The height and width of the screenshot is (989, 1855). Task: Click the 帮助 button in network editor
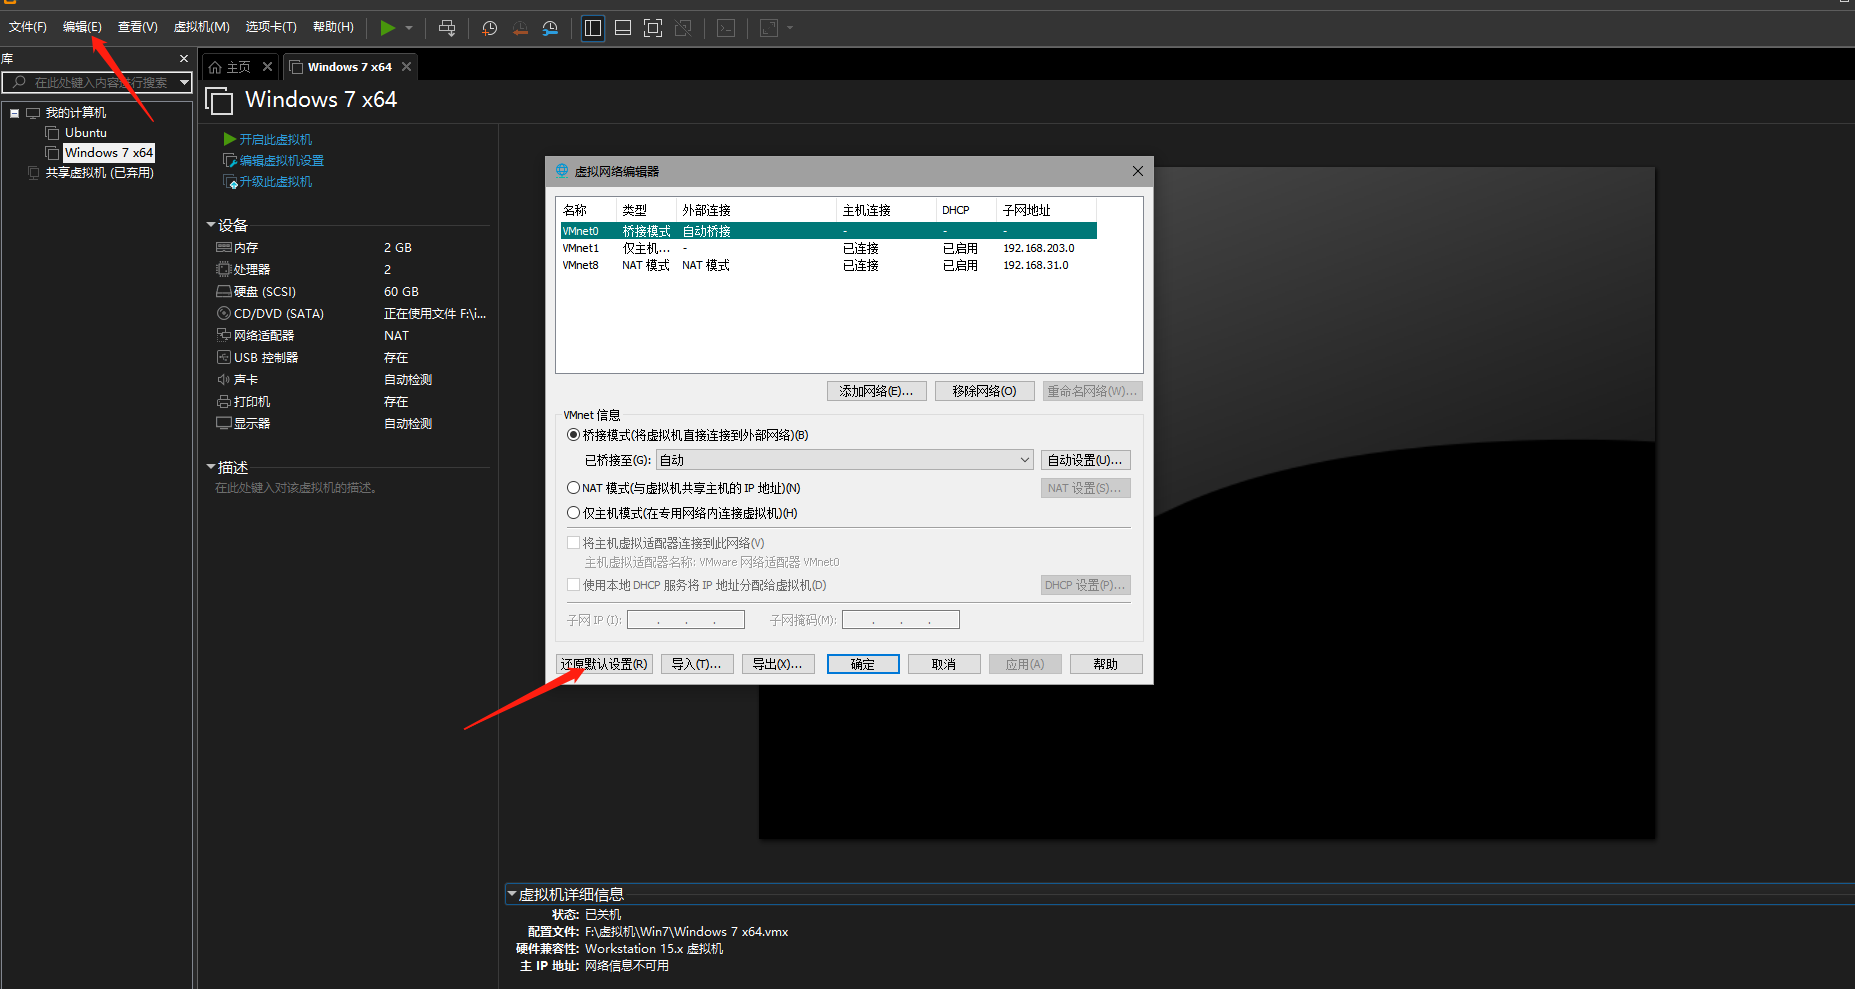(x=1106, y=664)
